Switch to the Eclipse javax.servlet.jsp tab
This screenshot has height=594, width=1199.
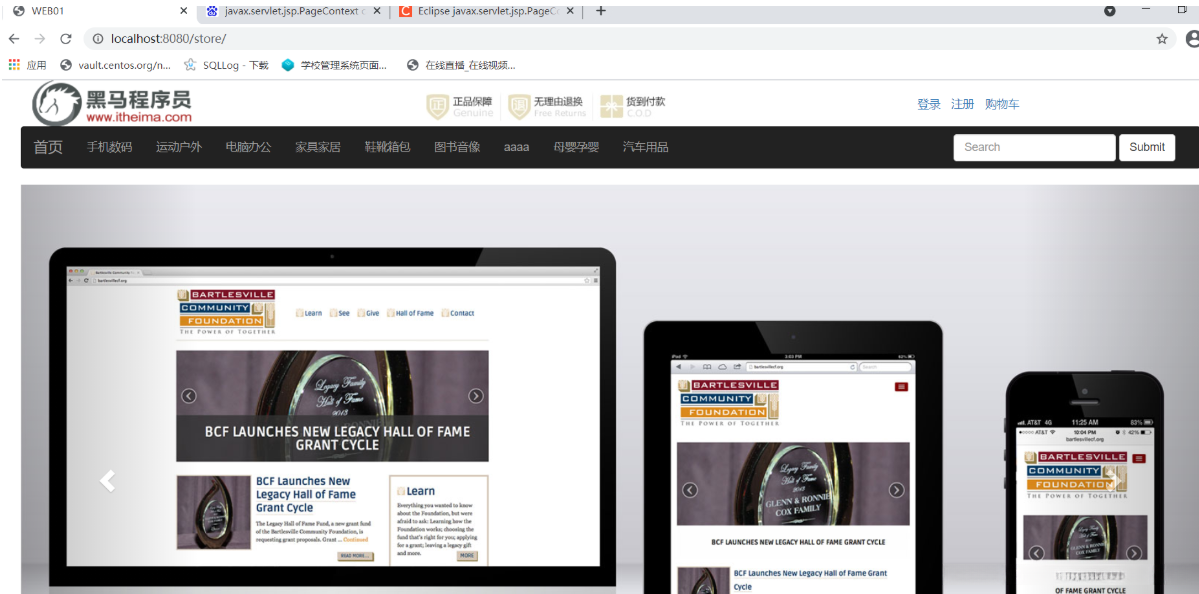tap(487, 11)
